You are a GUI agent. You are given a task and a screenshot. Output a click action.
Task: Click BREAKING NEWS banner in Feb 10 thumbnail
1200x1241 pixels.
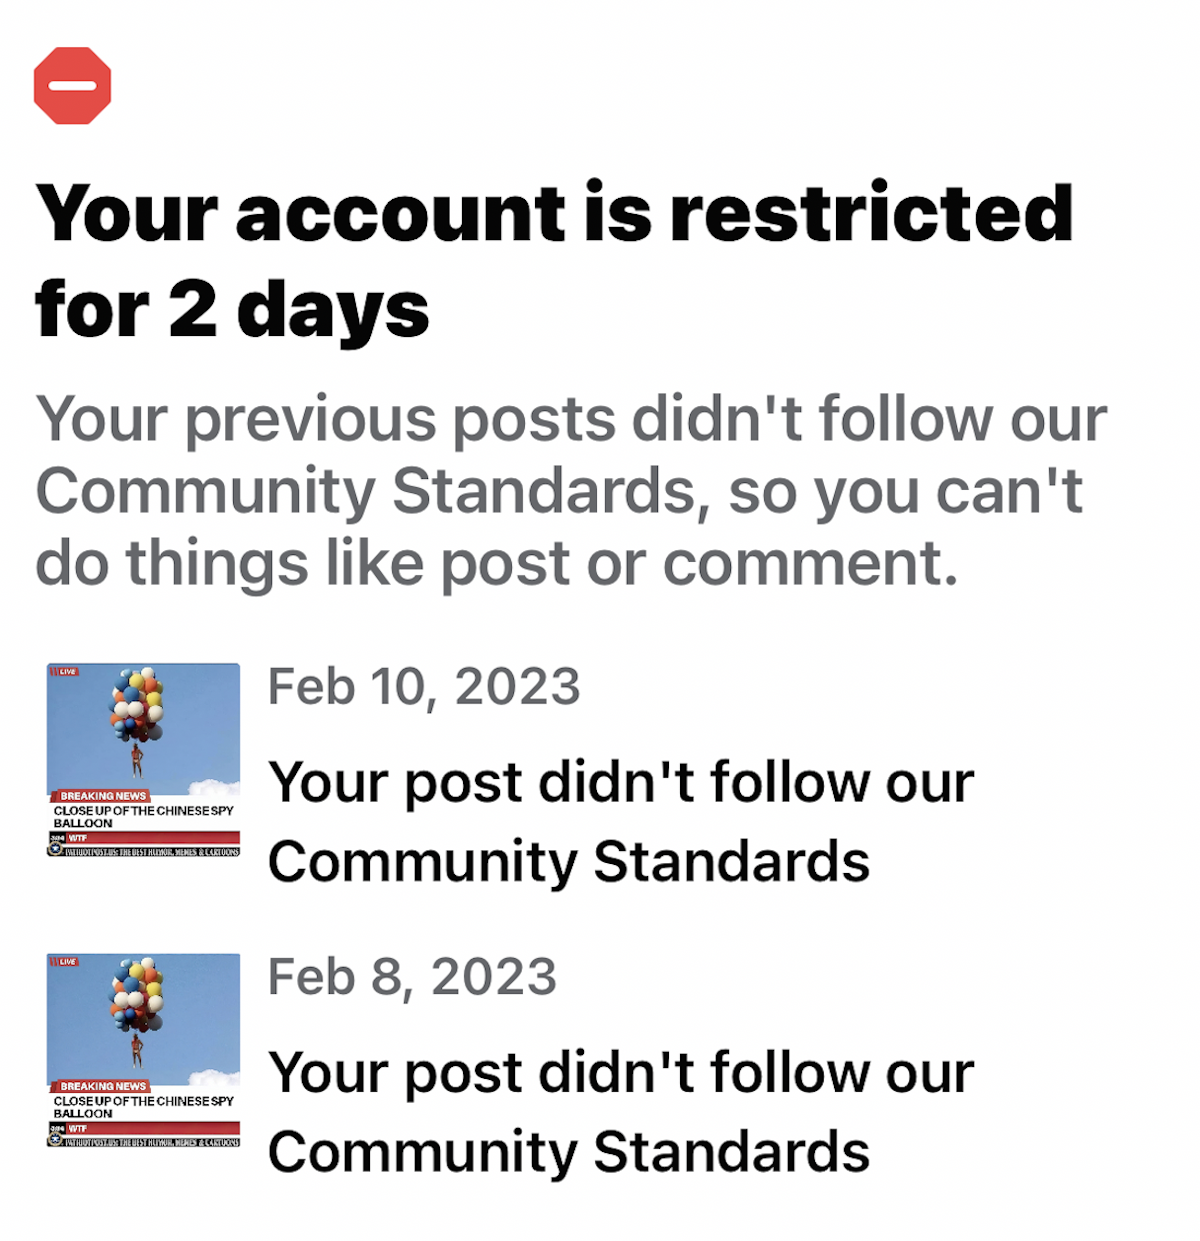(x=99, y=795)
